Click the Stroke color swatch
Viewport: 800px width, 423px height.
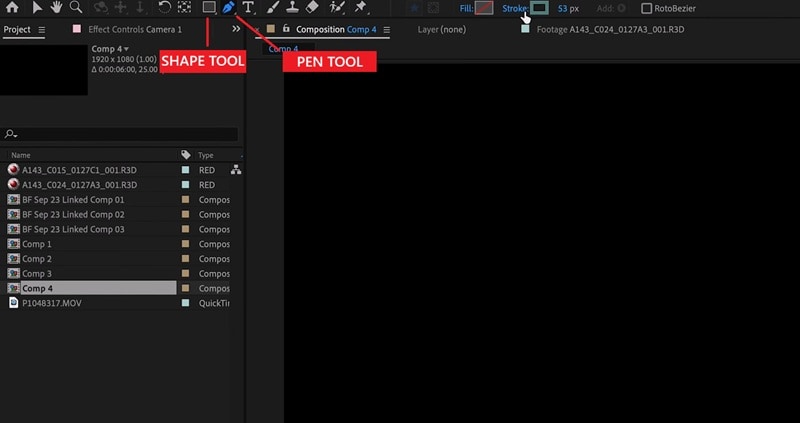click(539, 8)
